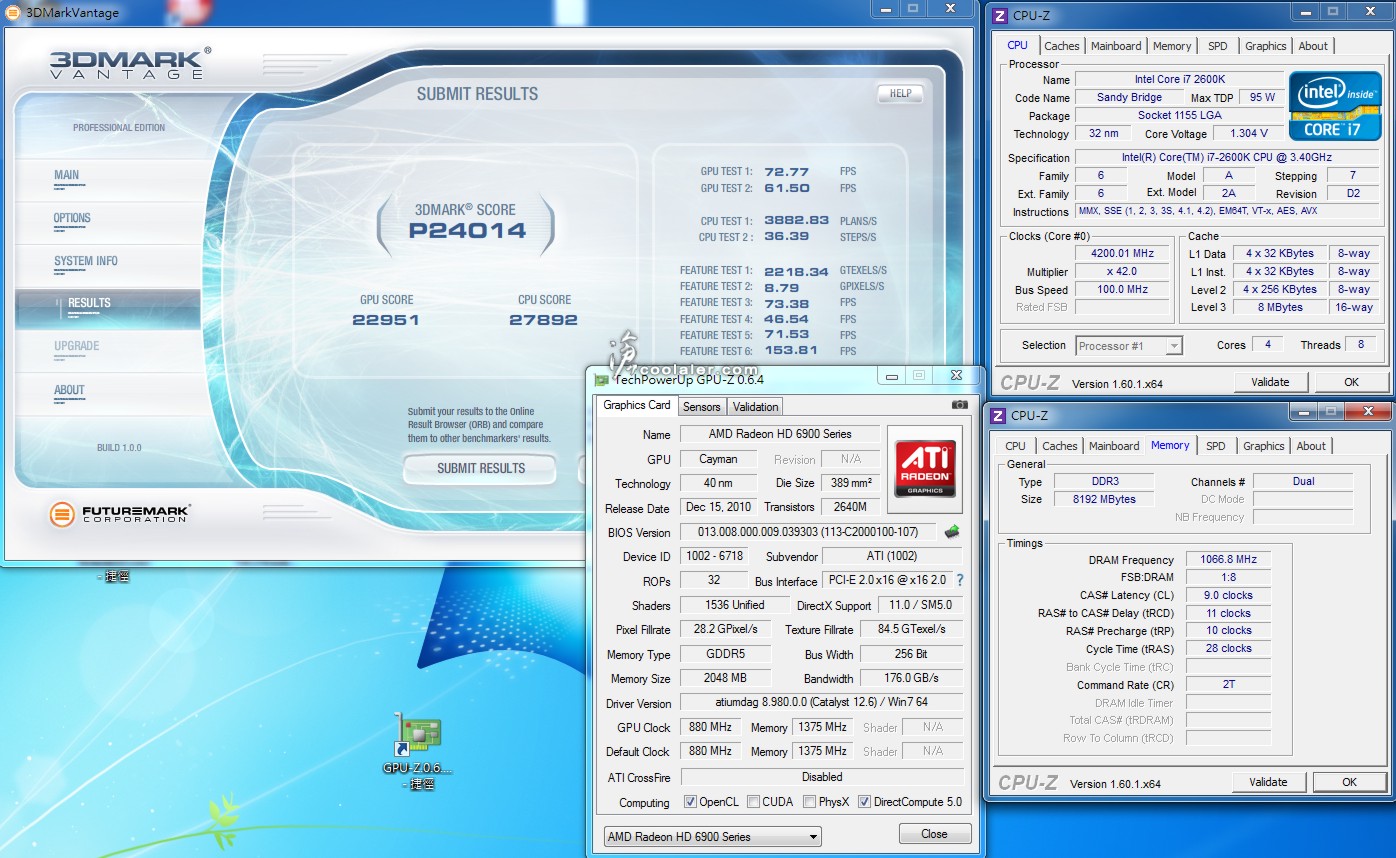Screen dimensions: 1396x858
Task: Click the title bar icon of the CPU-Z window showing Clocks
Action: 998,15
